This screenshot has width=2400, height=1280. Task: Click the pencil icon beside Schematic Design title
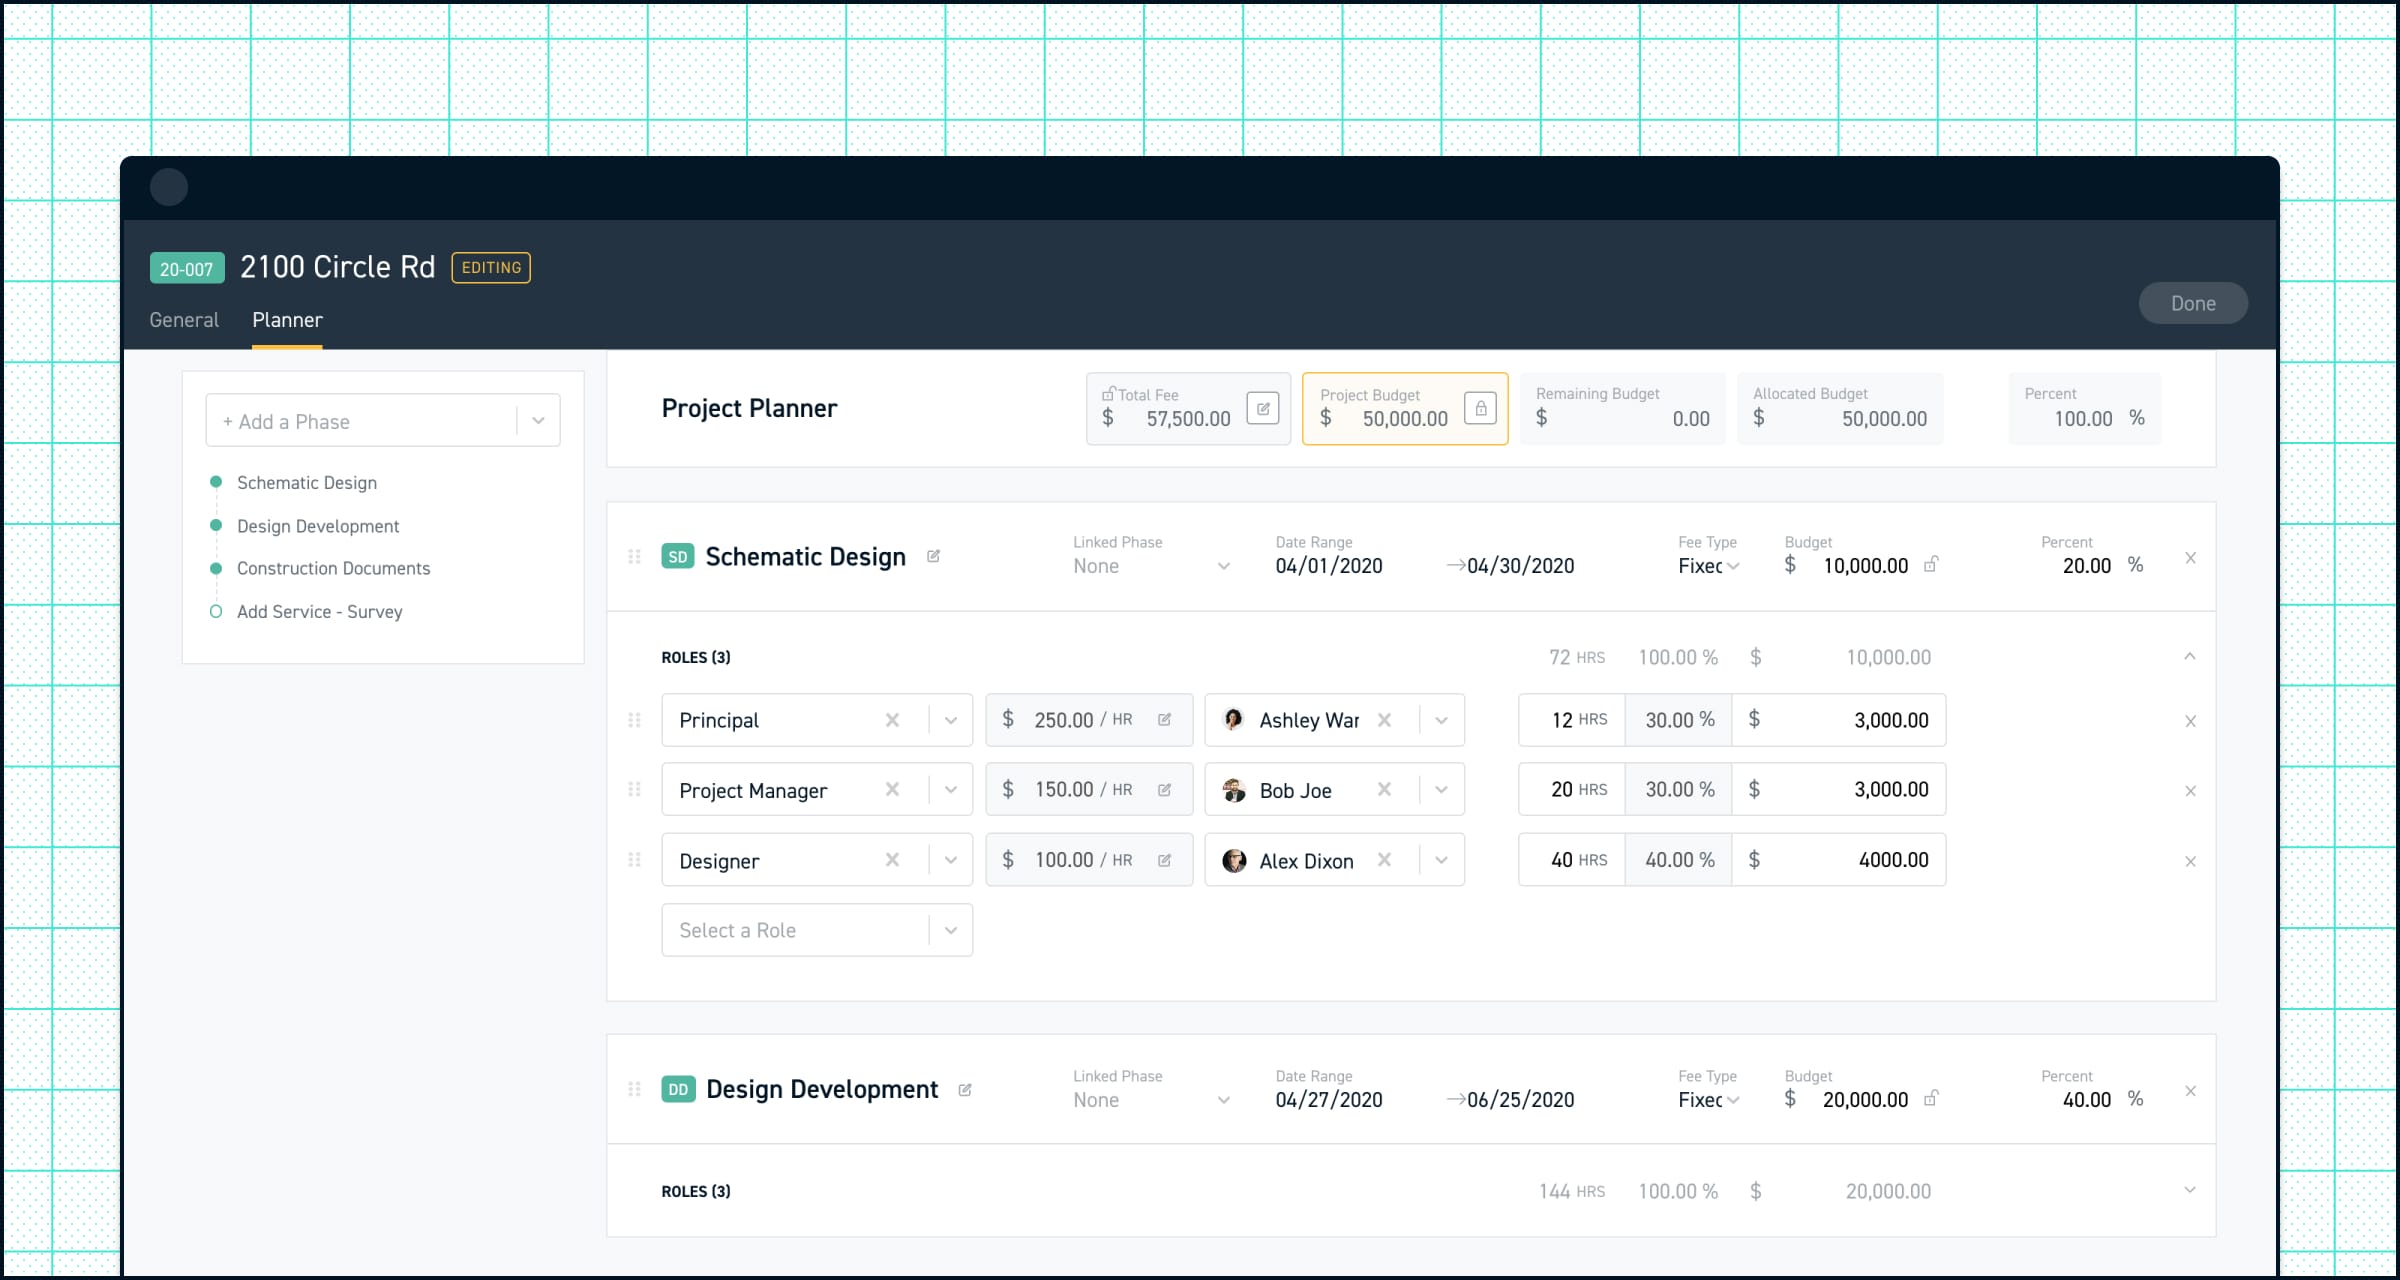[x=934, y=555]
